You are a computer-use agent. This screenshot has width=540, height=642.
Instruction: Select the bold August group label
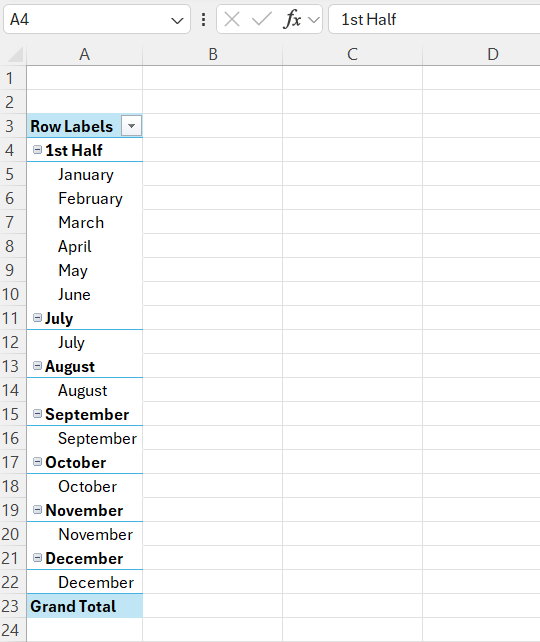tap(70, 367)
